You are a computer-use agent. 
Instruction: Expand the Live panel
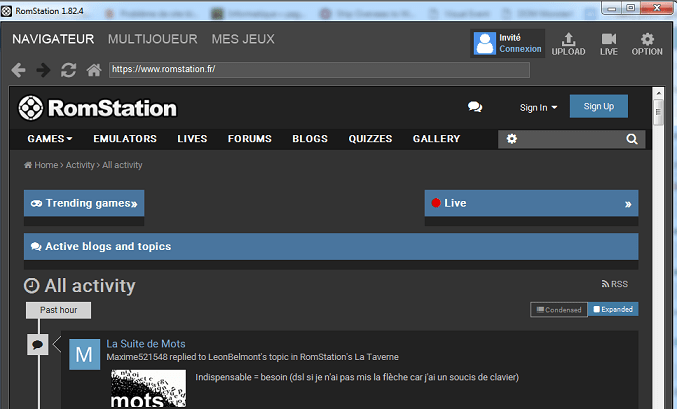(531, 203)
